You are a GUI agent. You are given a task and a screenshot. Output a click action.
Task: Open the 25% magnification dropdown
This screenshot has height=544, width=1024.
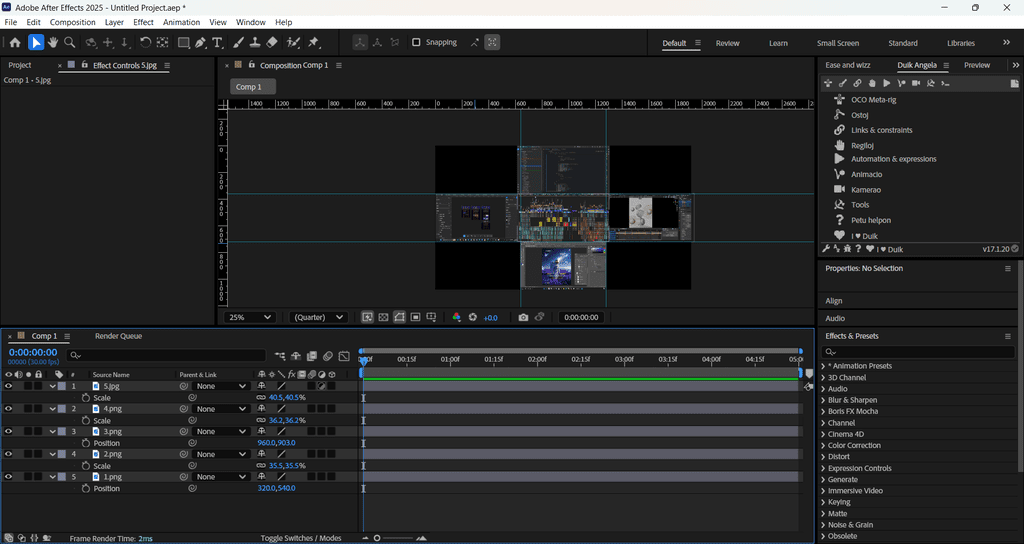[250, 317]
